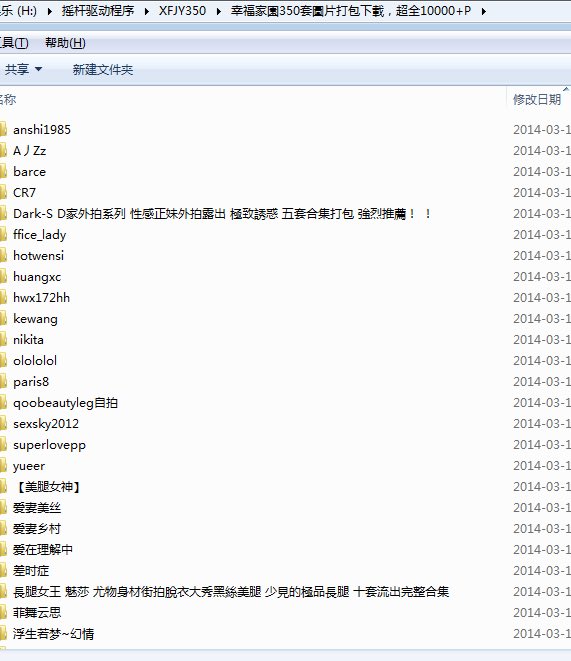Screen dimensions: 571x661
Task: Click folder icon beside kewang
Action: (x=3, y=319)
